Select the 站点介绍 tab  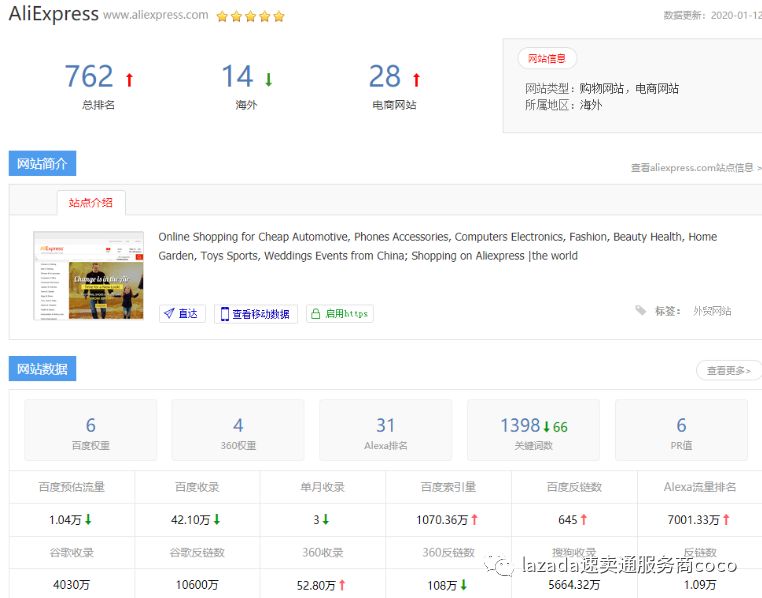click(91, 203)
